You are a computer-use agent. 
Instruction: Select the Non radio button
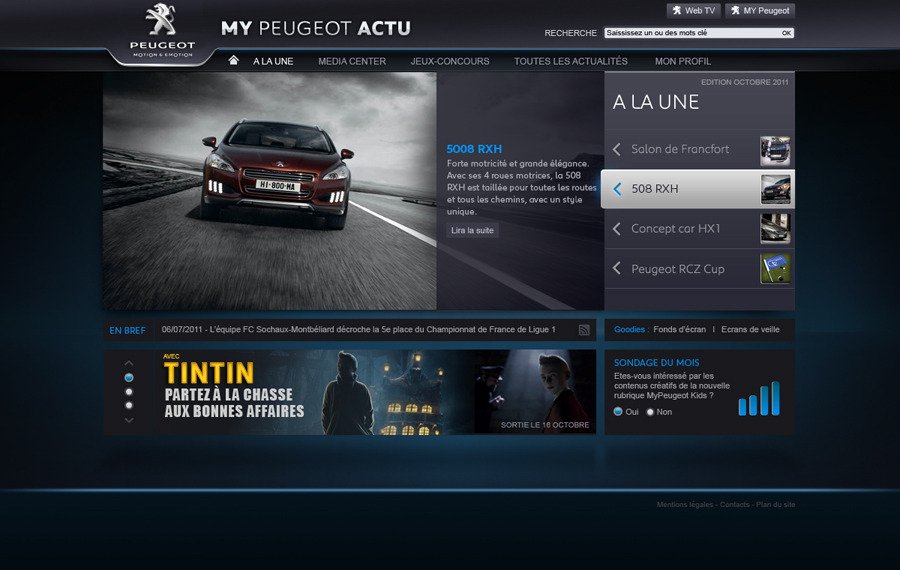pyautogui.click(x=650, y=412)
